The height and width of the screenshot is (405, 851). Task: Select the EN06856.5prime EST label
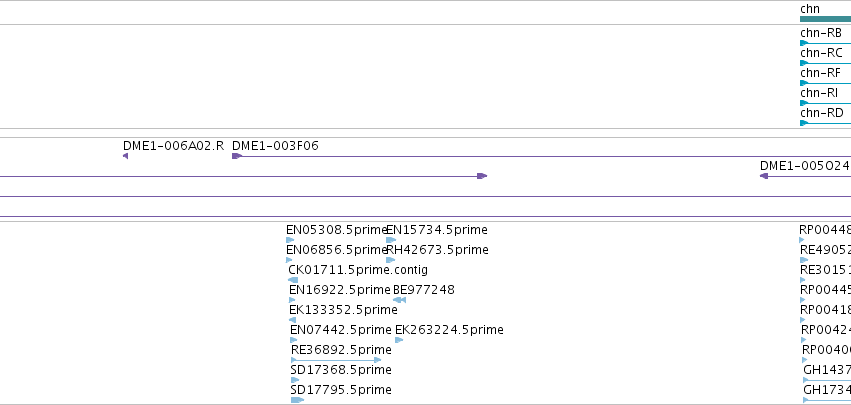click(x=336, y=250)
